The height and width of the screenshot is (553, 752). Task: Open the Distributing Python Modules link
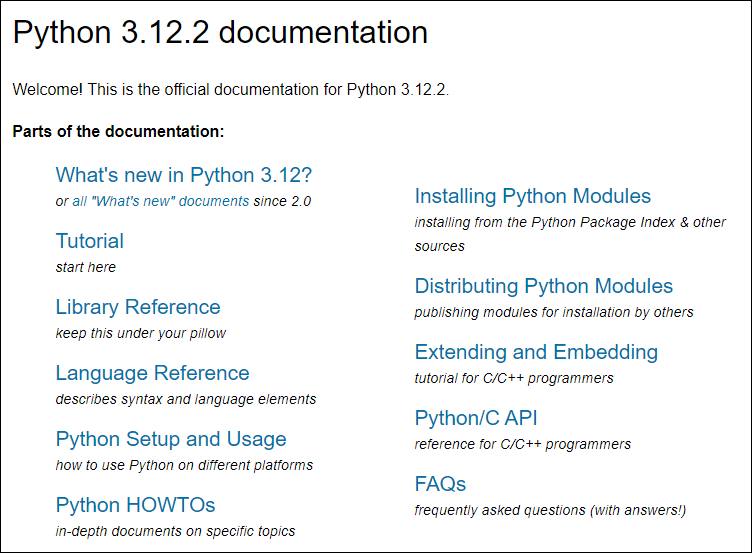click(544, 286)
